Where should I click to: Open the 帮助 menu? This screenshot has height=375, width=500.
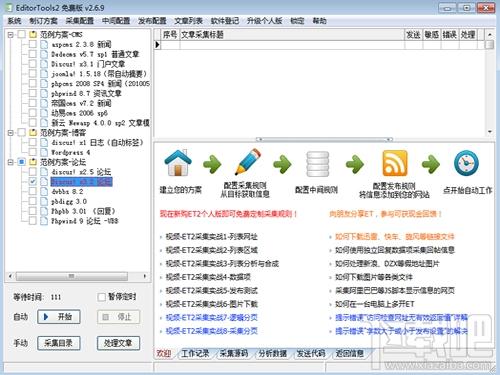point(319,21)
